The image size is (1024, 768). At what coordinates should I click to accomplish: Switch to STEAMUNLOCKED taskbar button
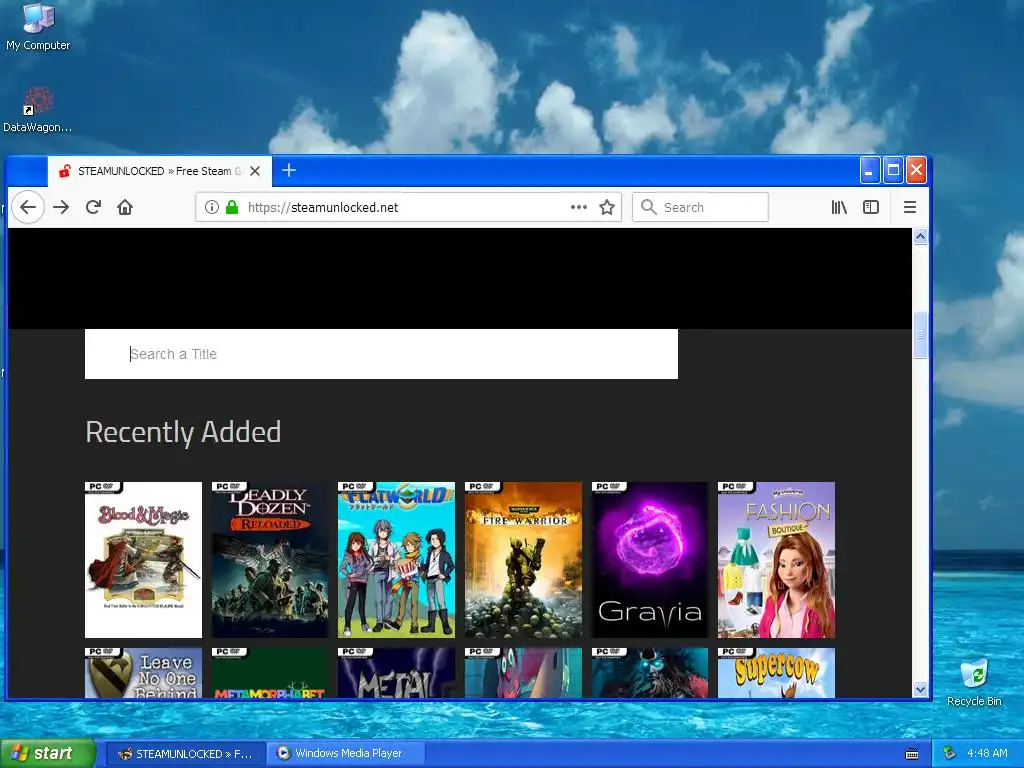(185, 754)
